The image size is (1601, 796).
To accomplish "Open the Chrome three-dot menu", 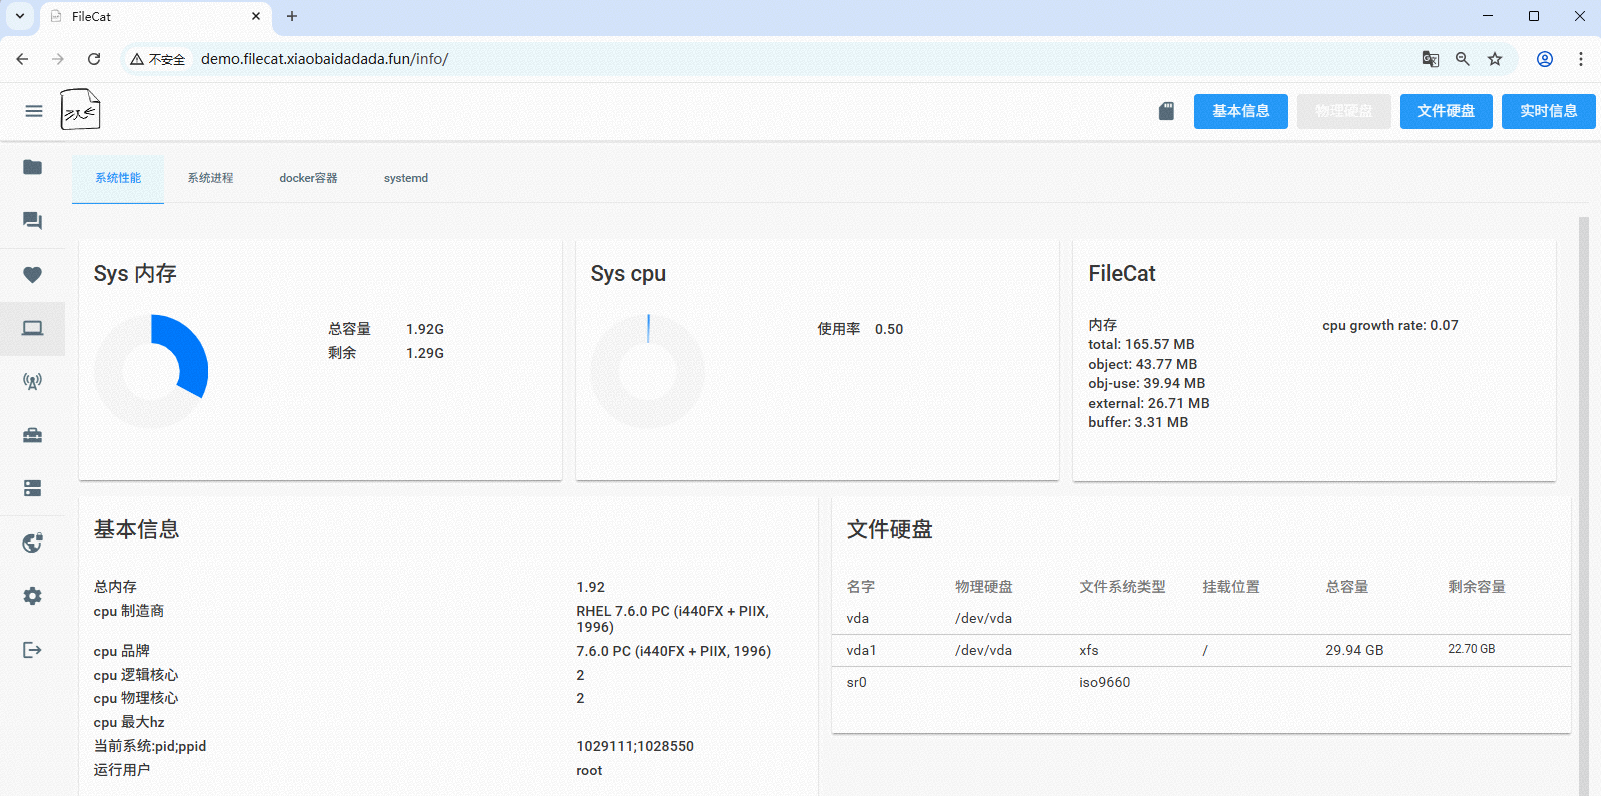I will point(1581,59).
